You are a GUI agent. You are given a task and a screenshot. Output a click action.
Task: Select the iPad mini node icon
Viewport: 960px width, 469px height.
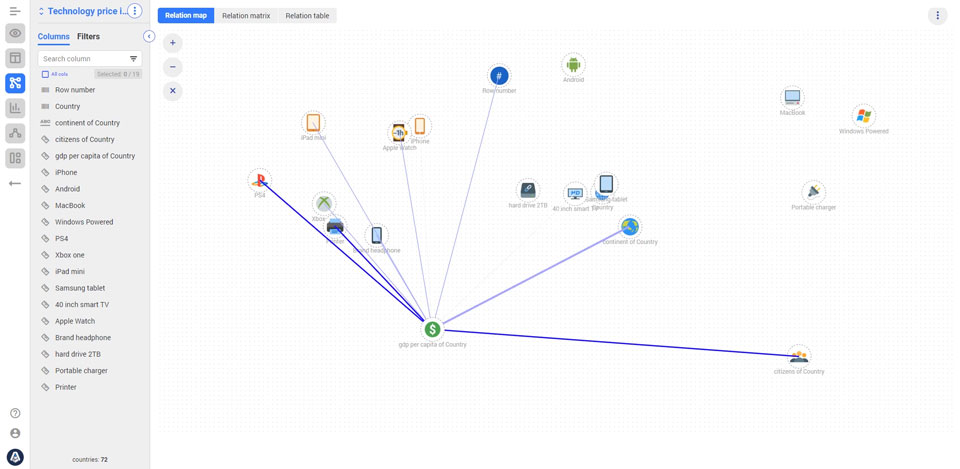click(x=313, y=122)
